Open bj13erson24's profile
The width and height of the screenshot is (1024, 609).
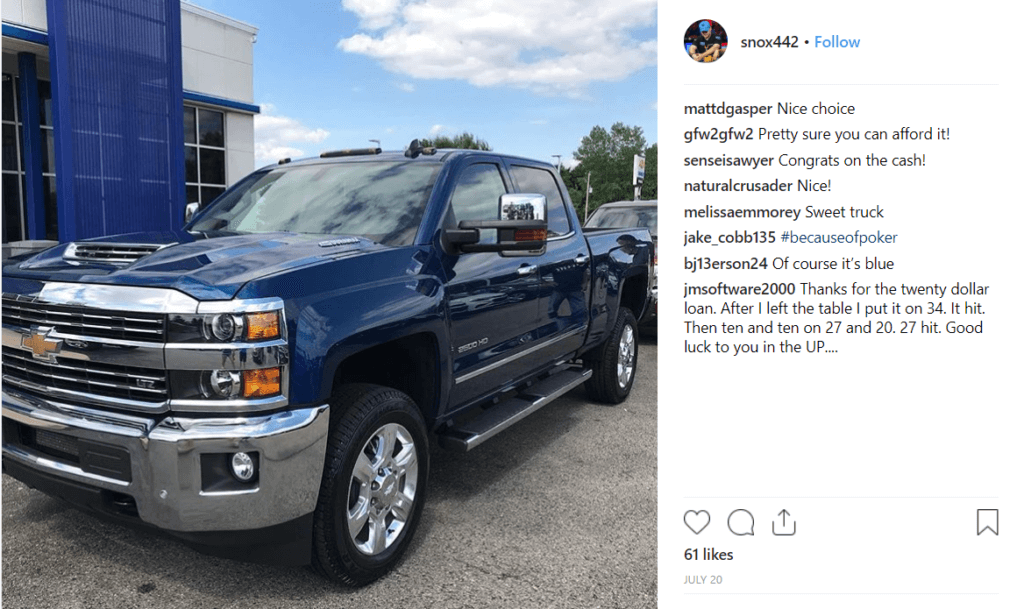[x=725, y=263]
